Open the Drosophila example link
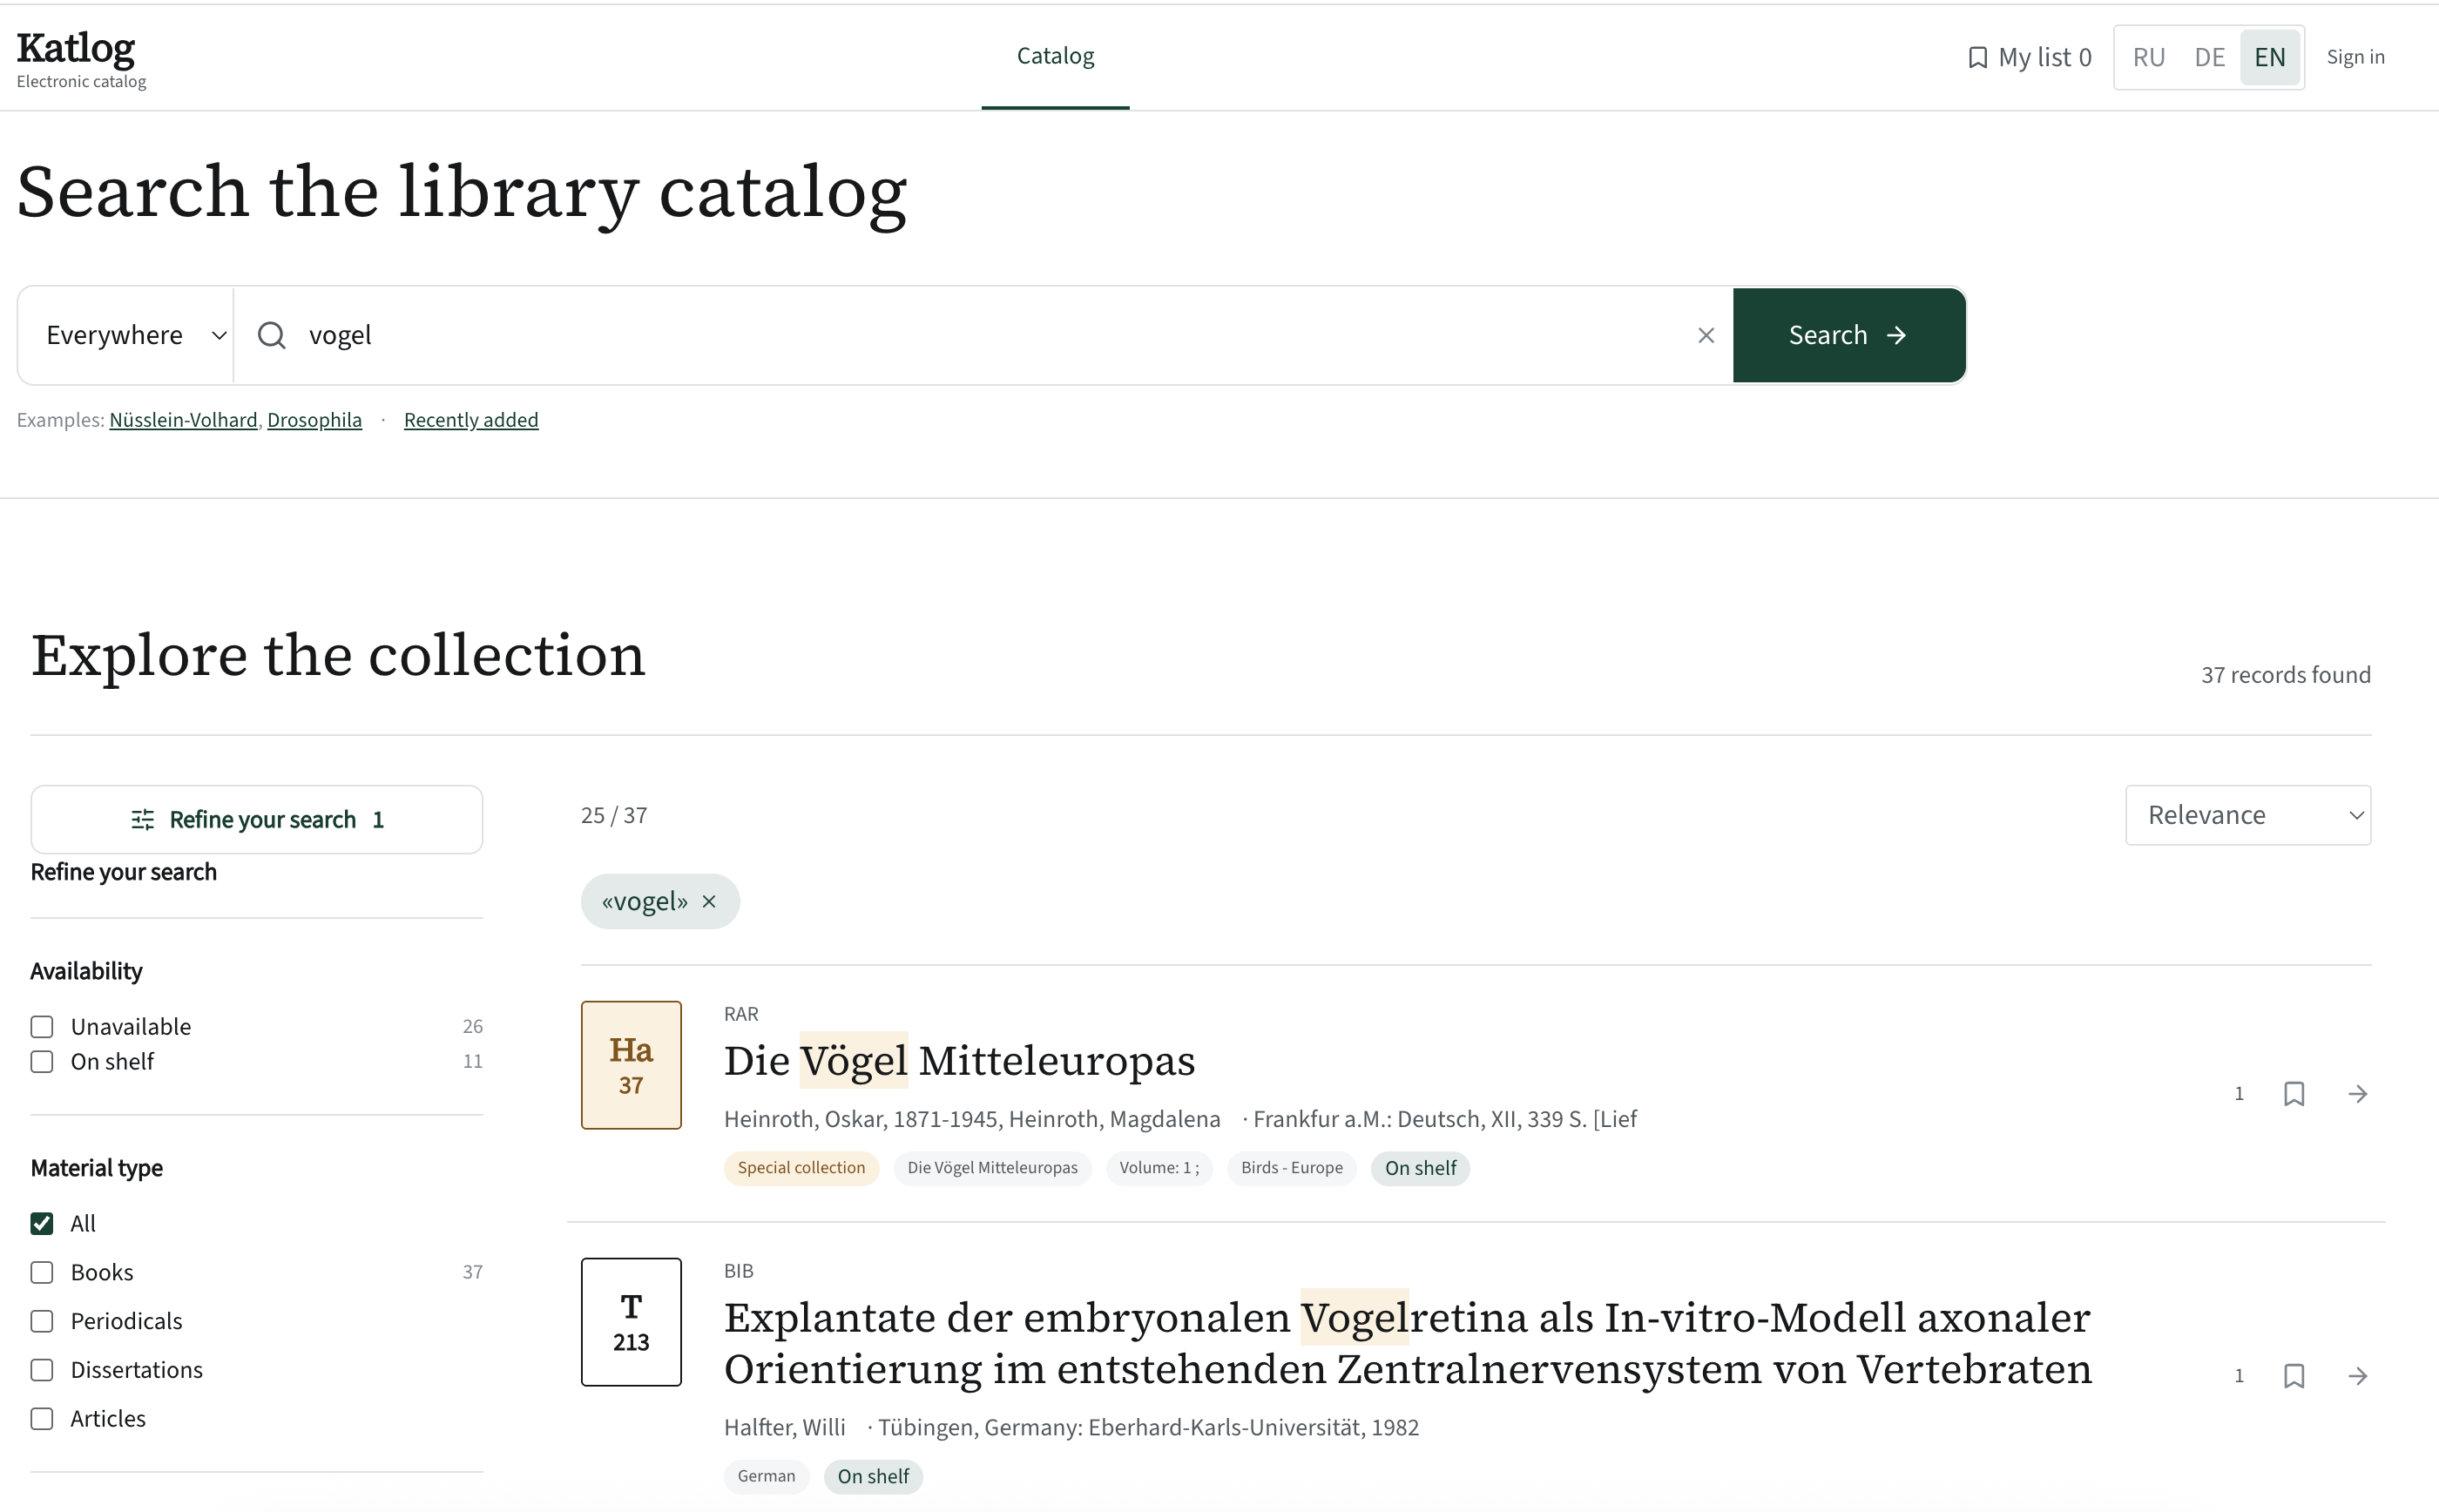Viewport: 2439px width, 1512px height. [x=314, y=420]
